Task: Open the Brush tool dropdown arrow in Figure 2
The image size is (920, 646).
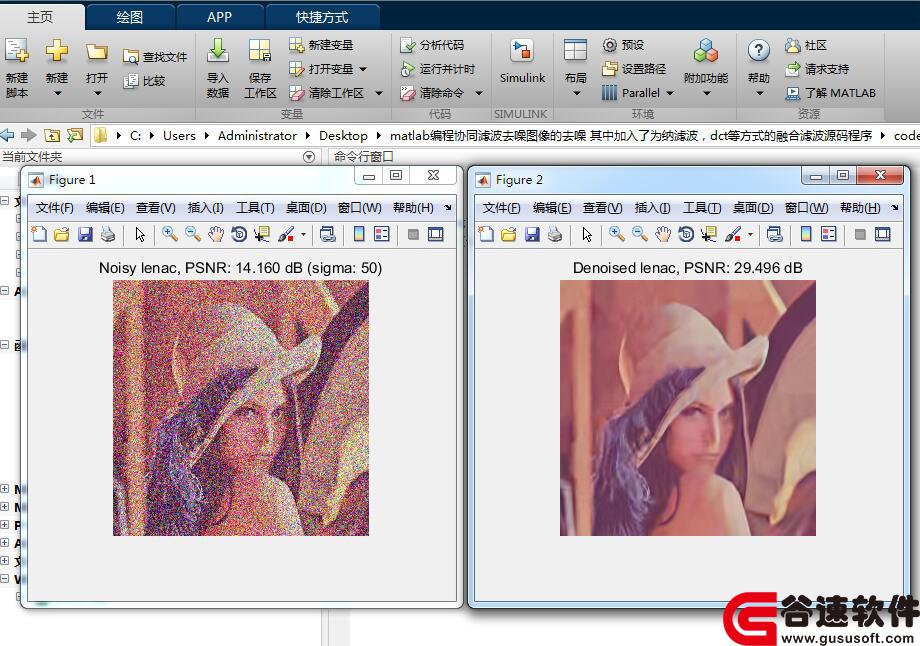Action: coord(750,235)
